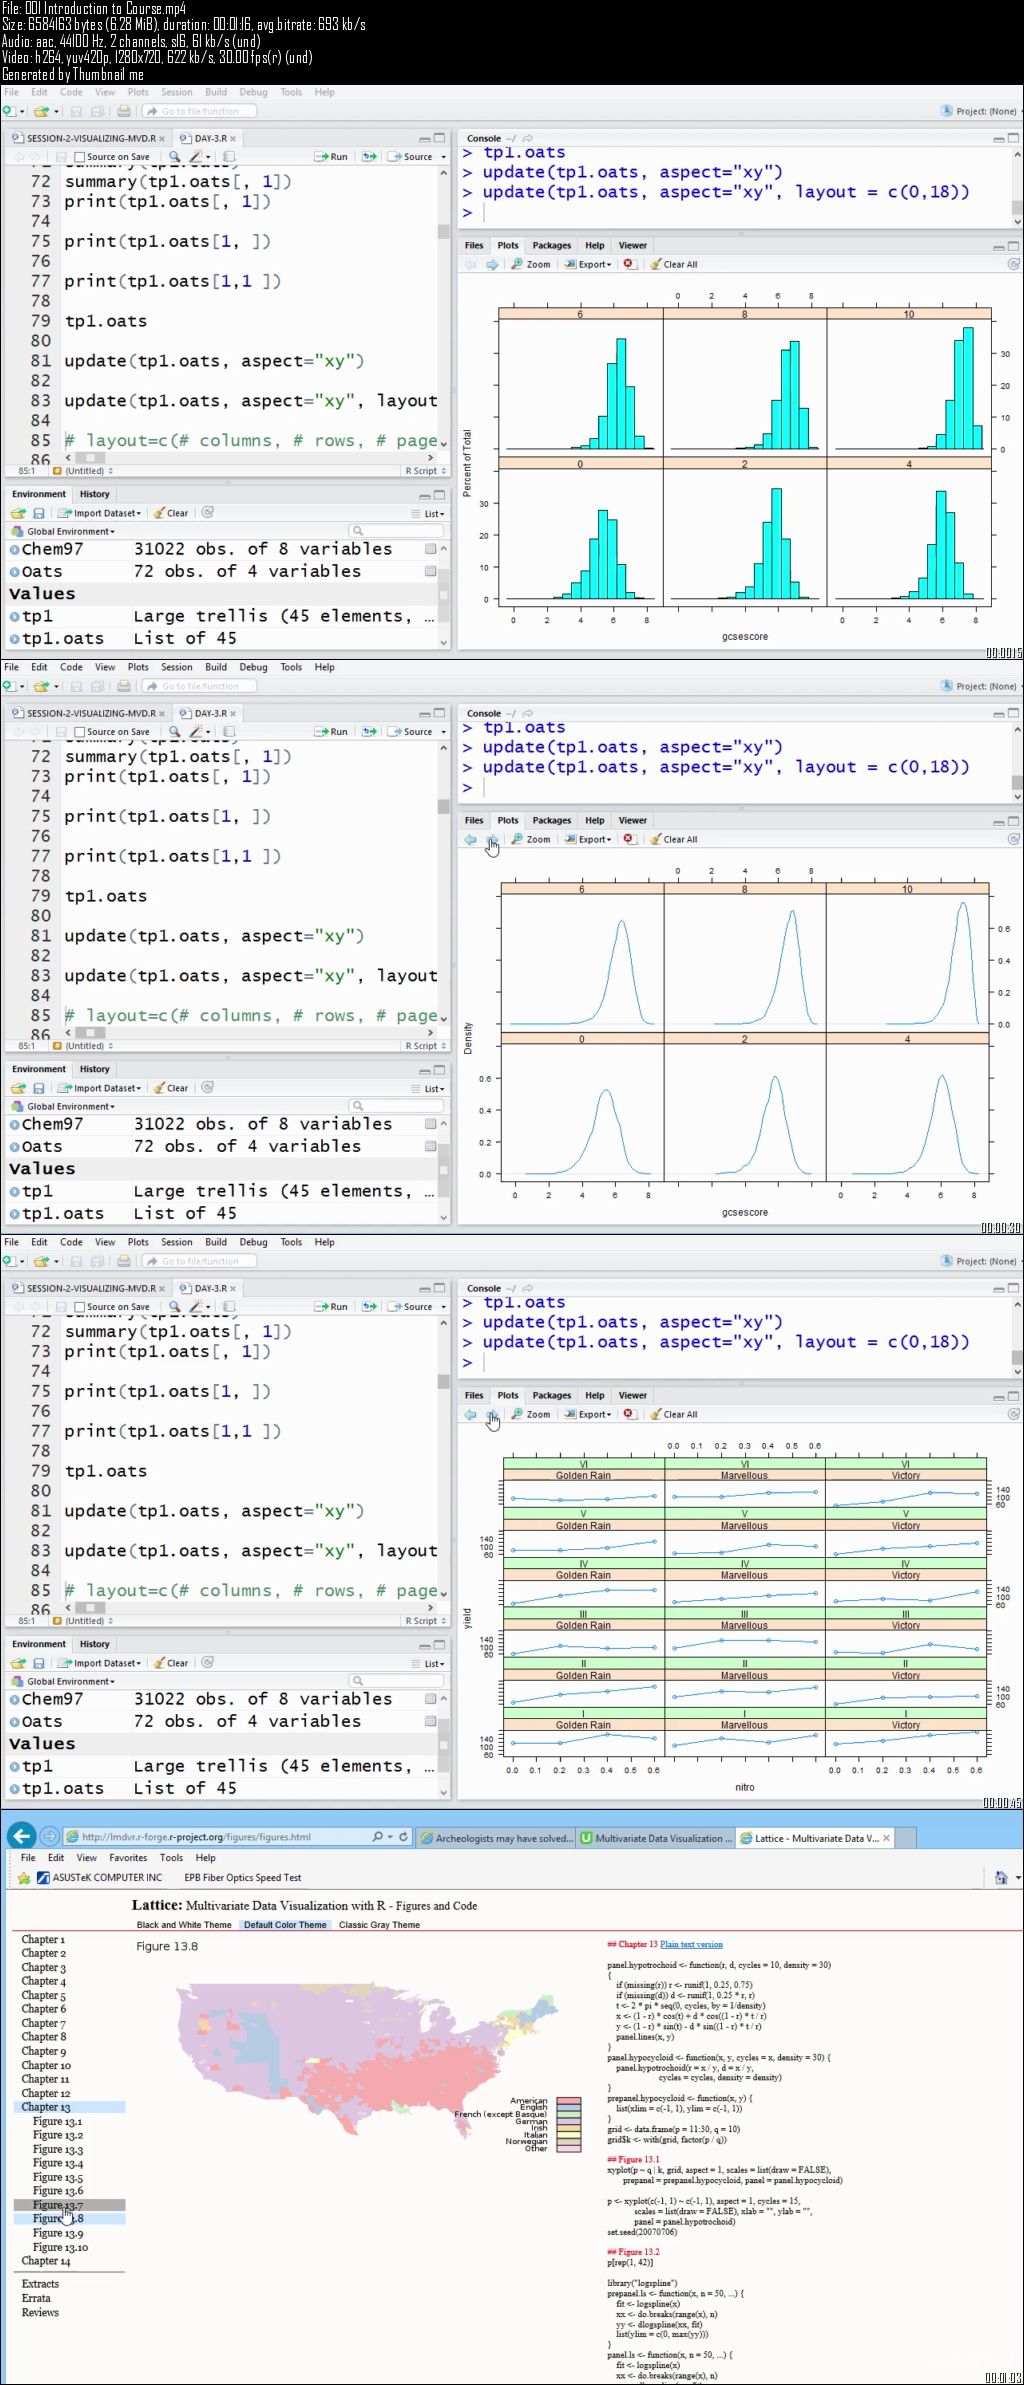Save all documents icon in yield plot frame toolbar
The height and width of the screenshot is (2385, 1024).
pos(97,1261)
